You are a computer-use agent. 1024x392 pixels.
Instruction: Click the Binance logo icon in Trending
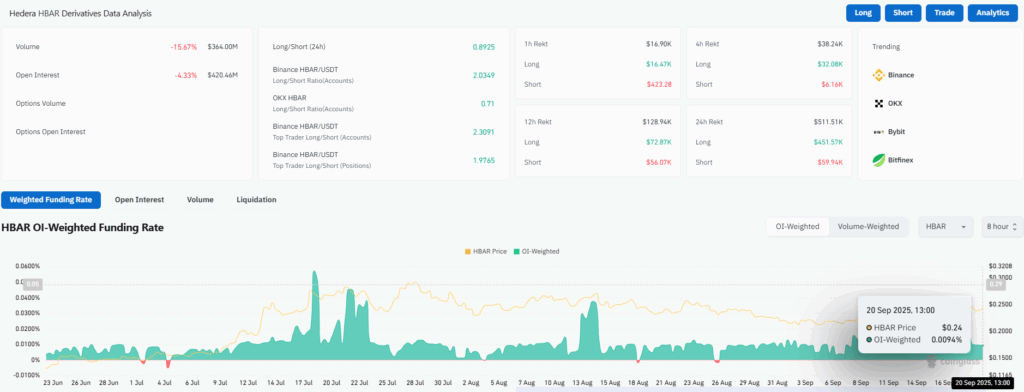coord(878,75)
